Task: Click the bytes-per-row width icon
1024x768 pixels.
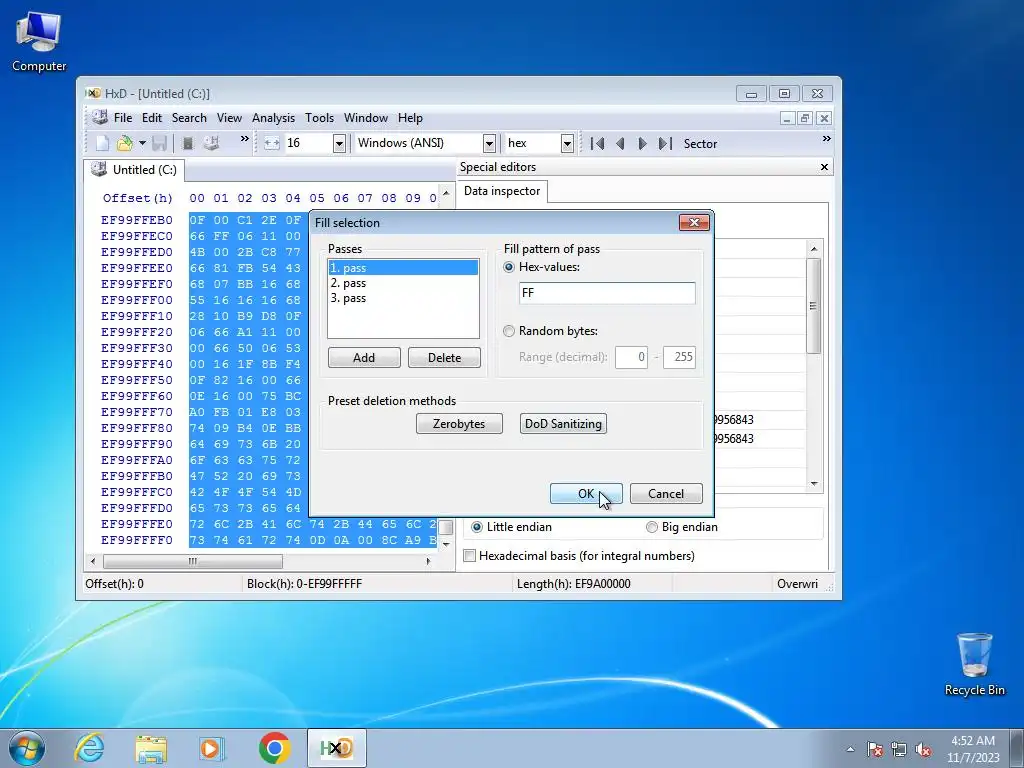Action: click(x=272, y=143)
